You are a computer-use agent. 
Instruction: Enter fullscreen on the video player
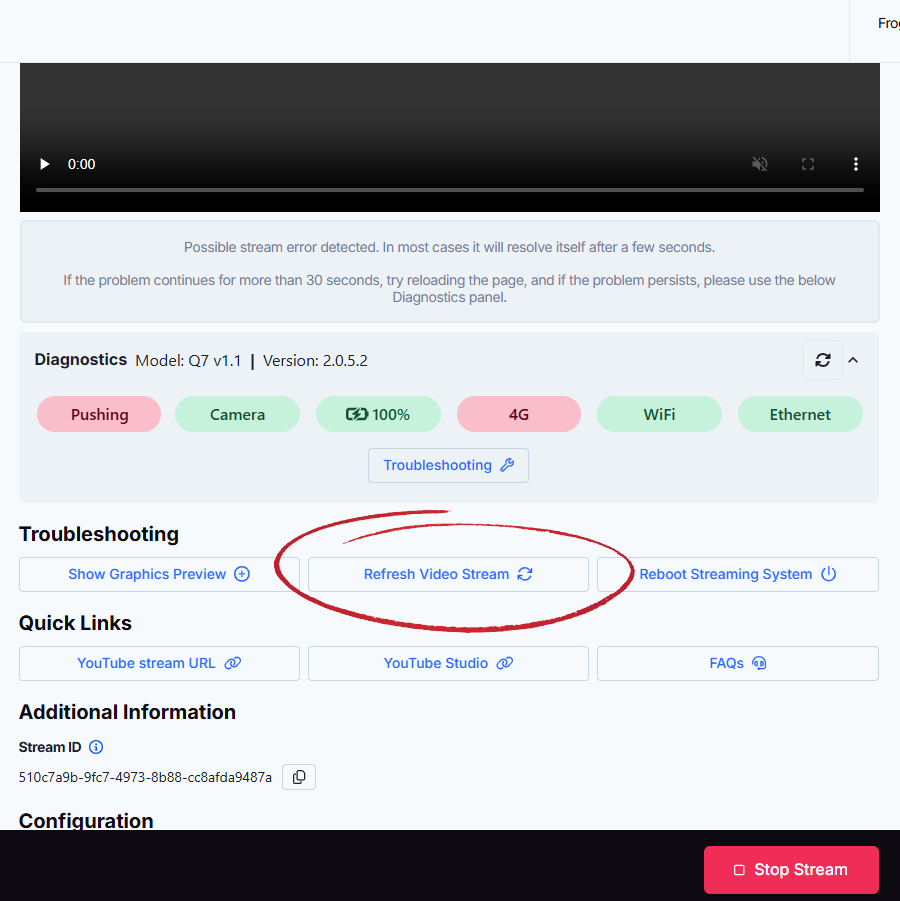coord(807,164)
